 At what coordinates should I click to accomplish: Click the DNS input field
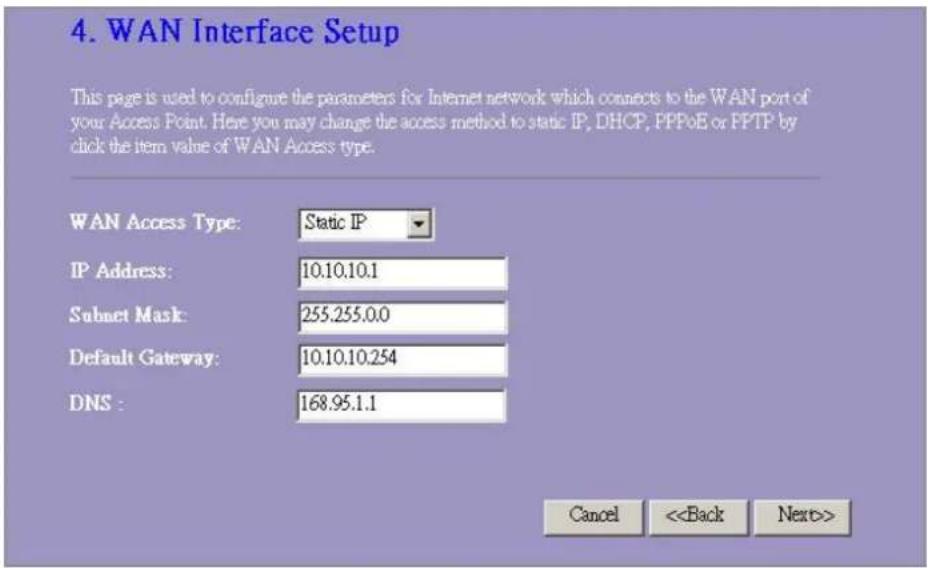click(x=401, y=405)
